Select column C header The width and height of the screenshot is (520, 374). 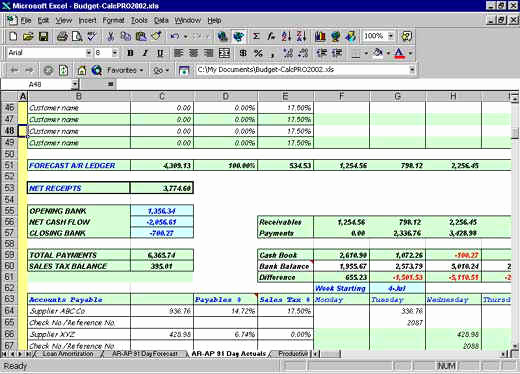[162, 96]
